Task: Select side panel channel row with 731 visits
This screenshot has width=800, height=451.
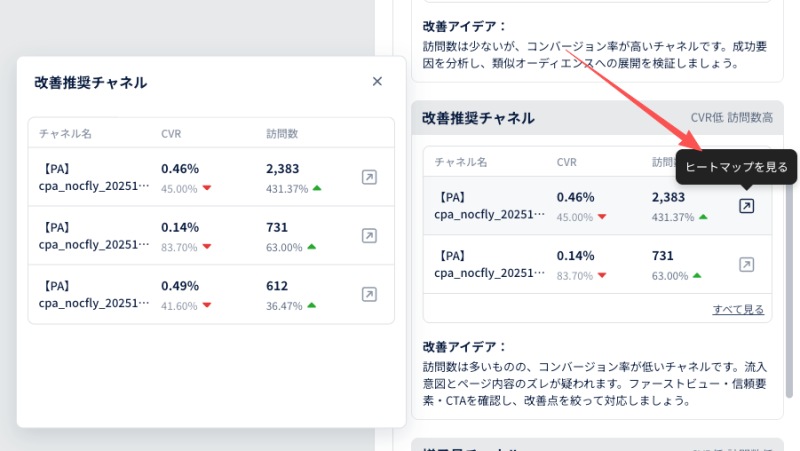Action: [580, 265]
